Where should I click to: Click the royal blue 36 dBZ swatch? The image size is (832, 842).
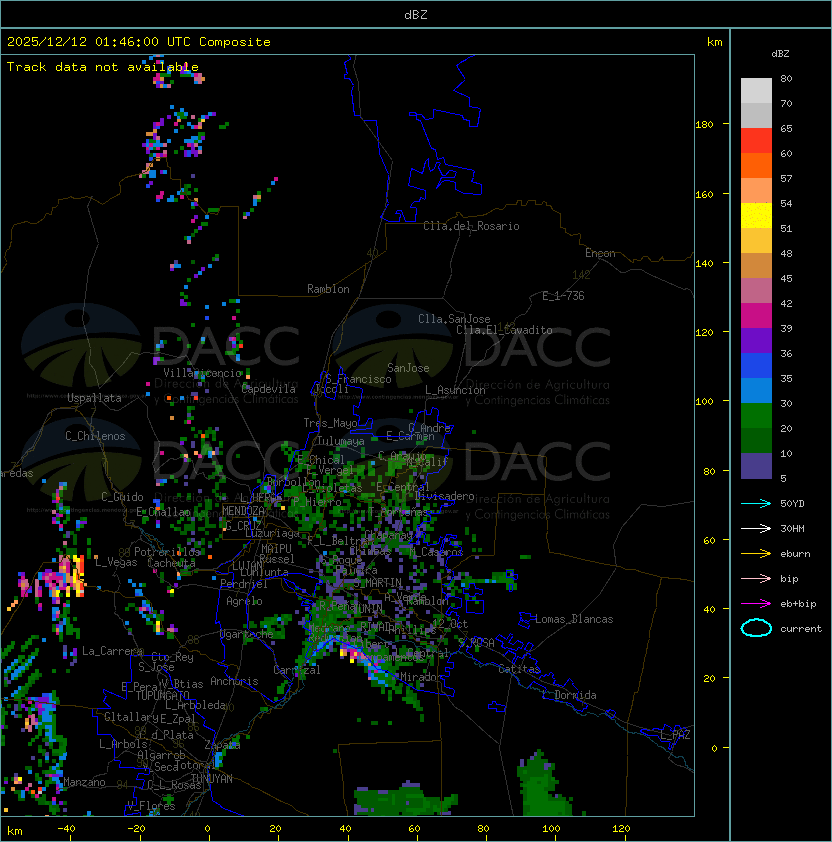(x=756, y=365)
